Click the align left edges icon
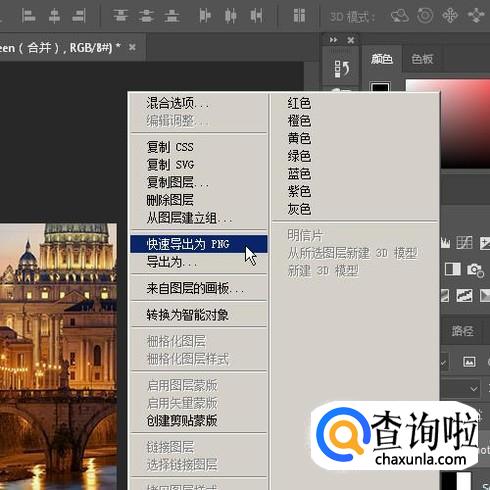 [28, 16]
